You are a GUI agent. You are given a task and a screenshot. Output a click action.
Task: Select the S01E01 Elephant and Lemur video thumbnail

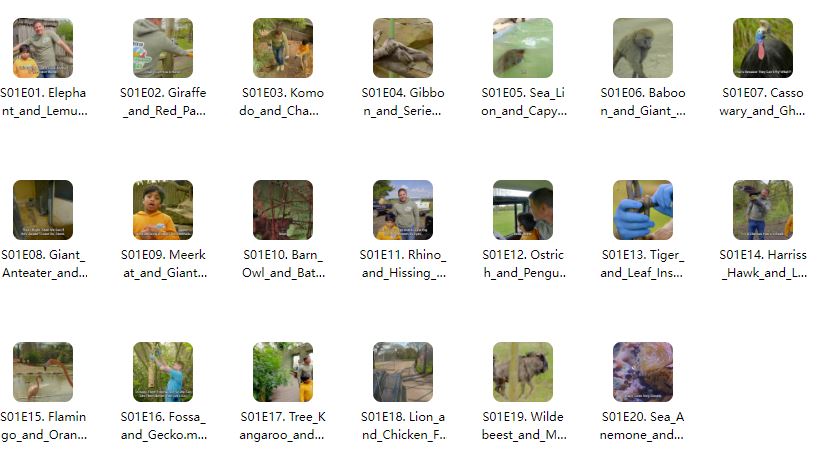pos(43,48)
